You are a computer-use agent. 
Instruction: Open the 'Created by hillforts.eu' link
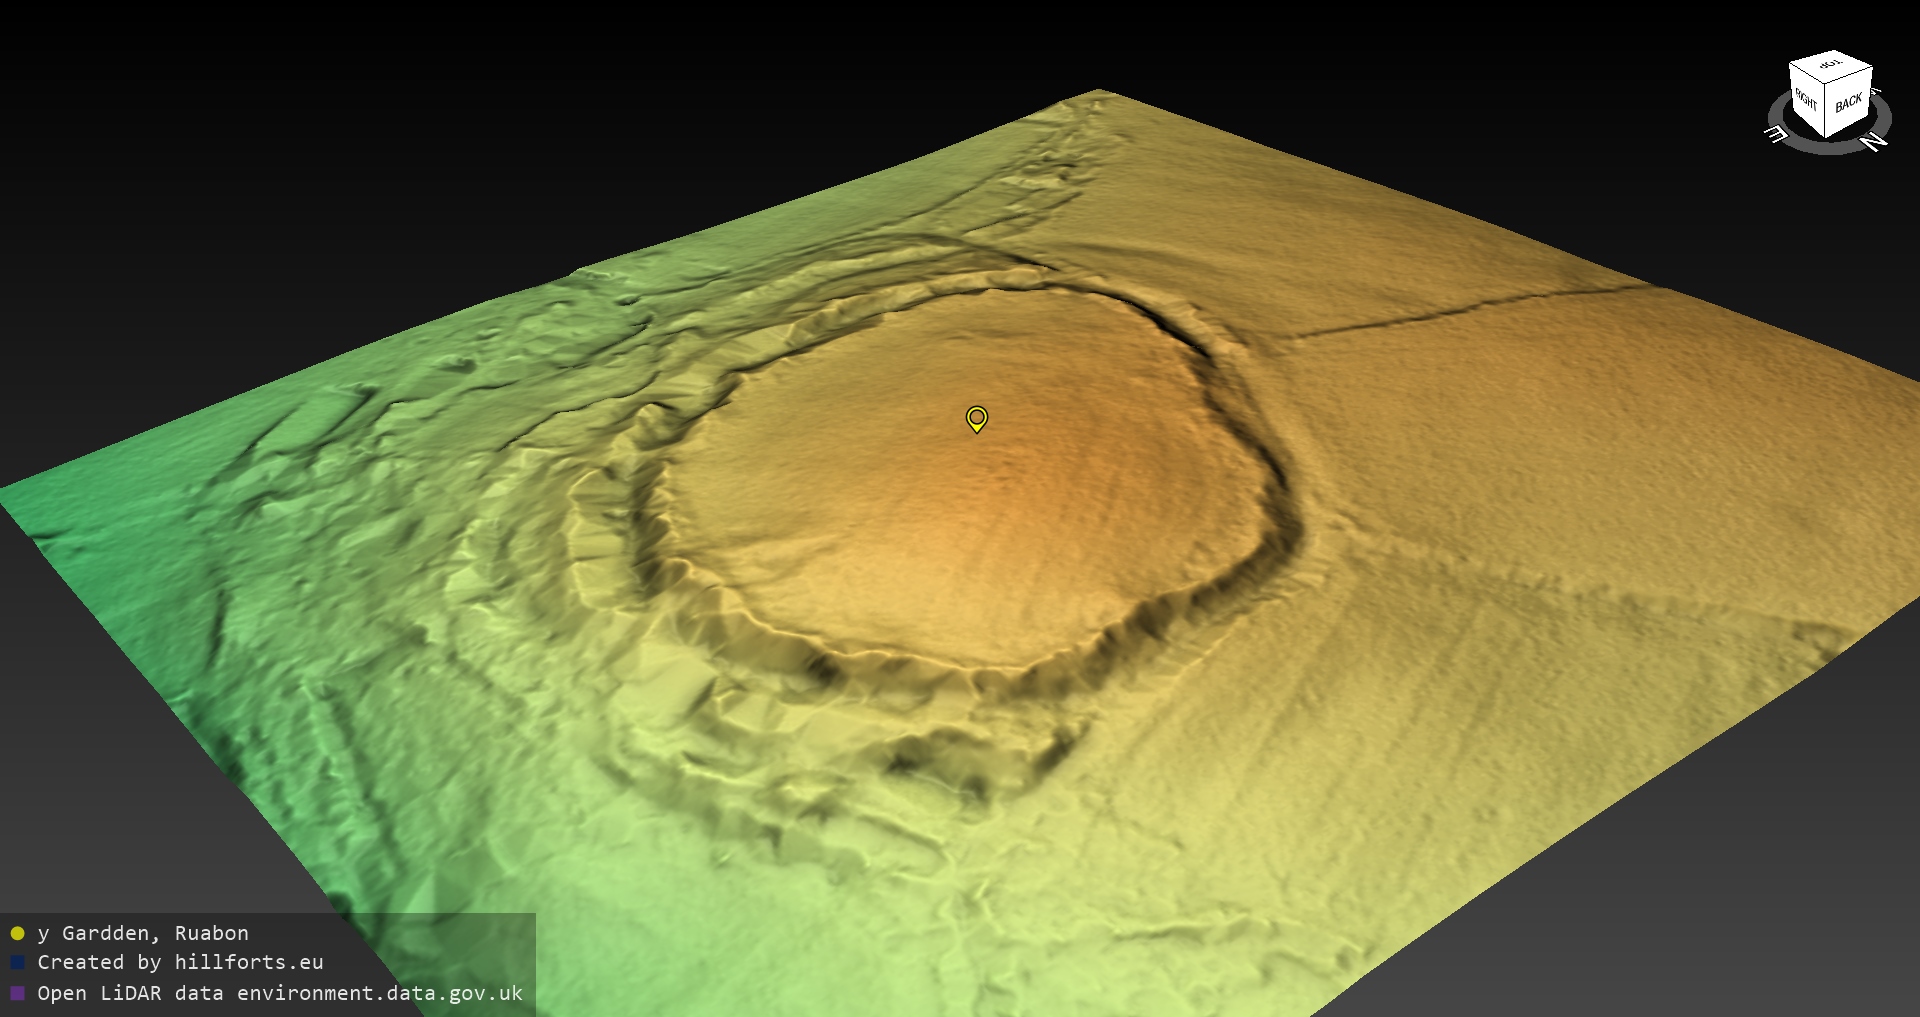pos(180,962)
